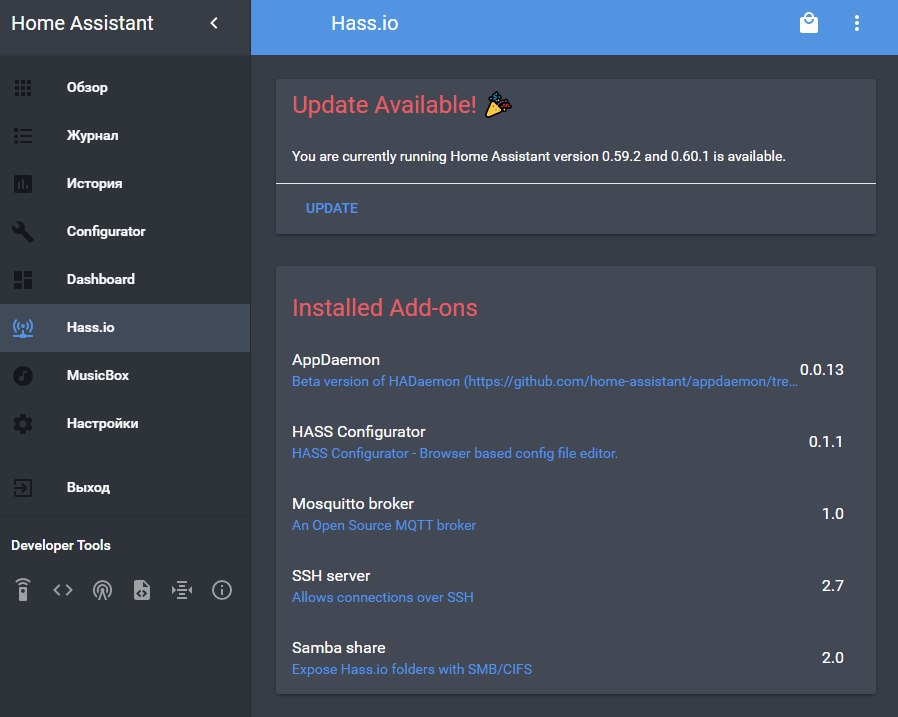Collapse the sidebar with the chevron arrow
The width and height of the screenshot is (898, 717).
[x=214, y=23]
